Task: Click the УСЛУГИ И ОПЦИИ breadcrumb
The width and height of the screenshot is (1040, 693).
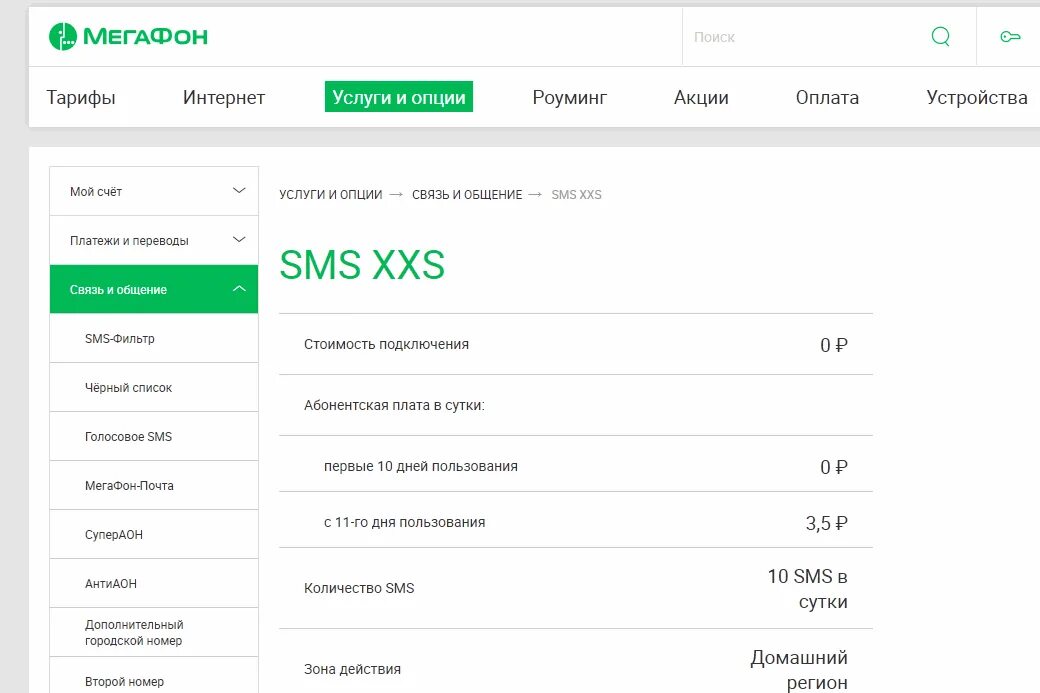Action: click(x=330, y=194)
